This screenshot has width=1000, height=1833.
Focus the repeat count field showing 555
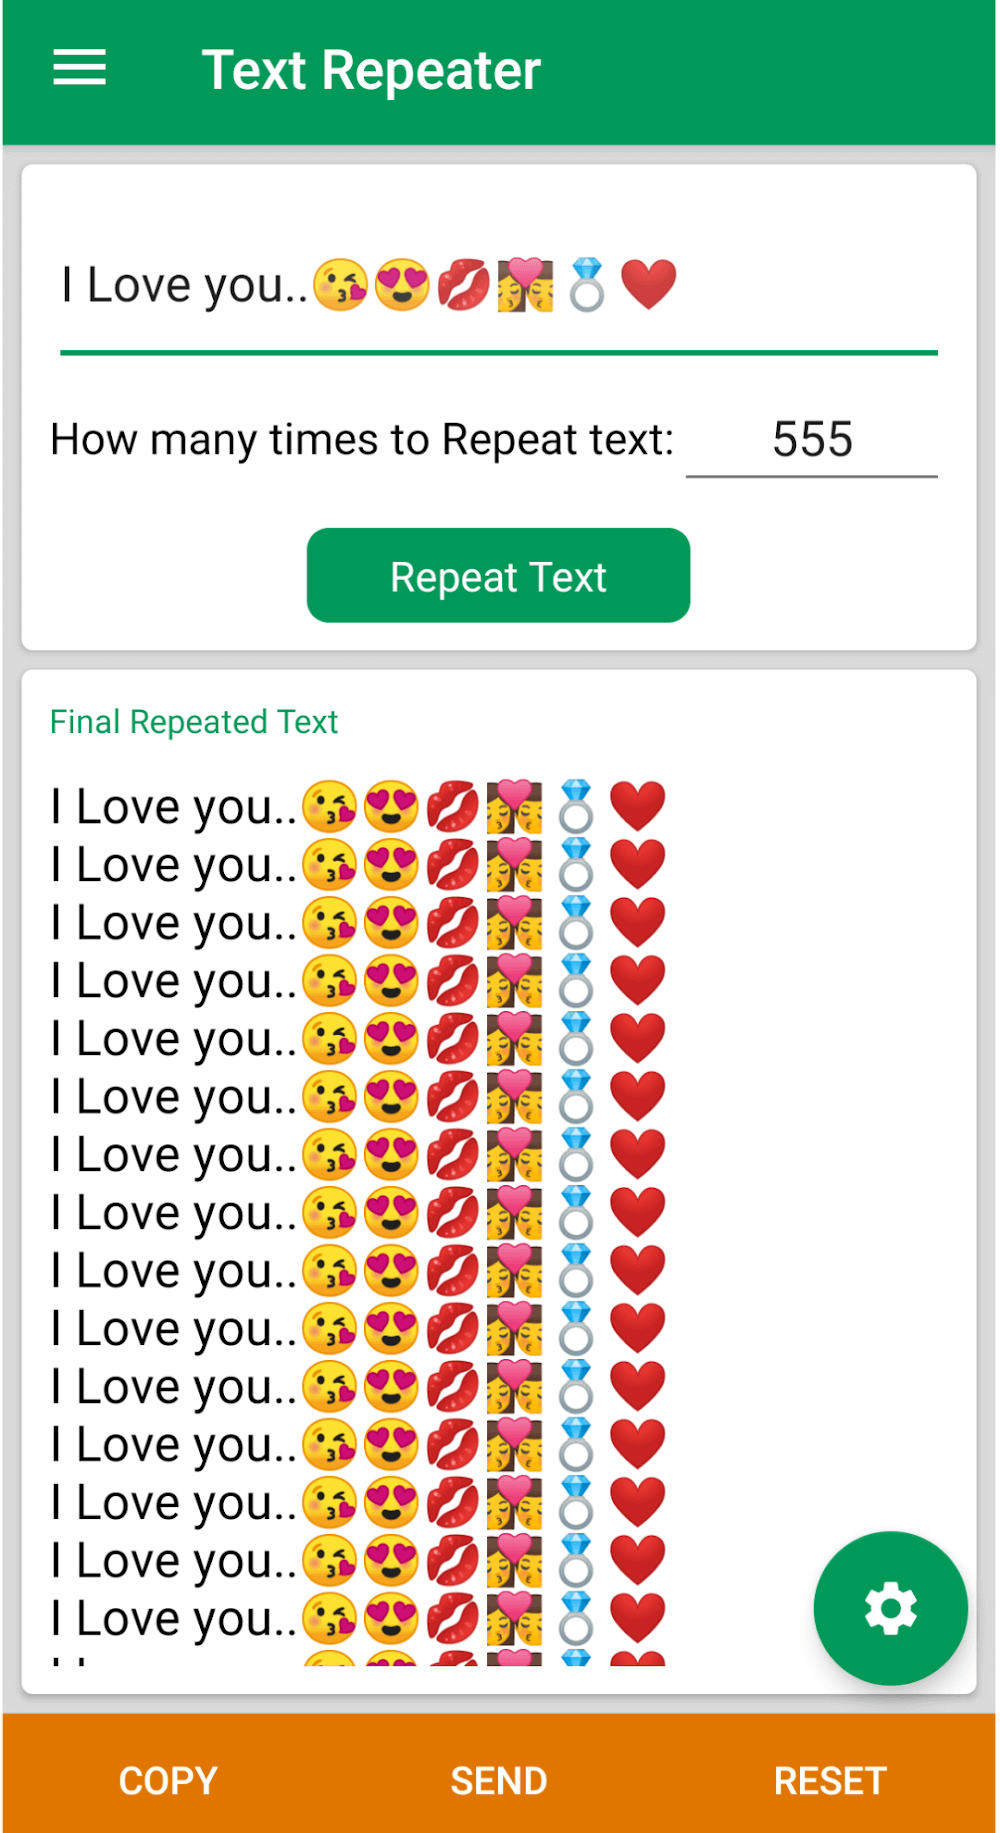pos(811,440)
